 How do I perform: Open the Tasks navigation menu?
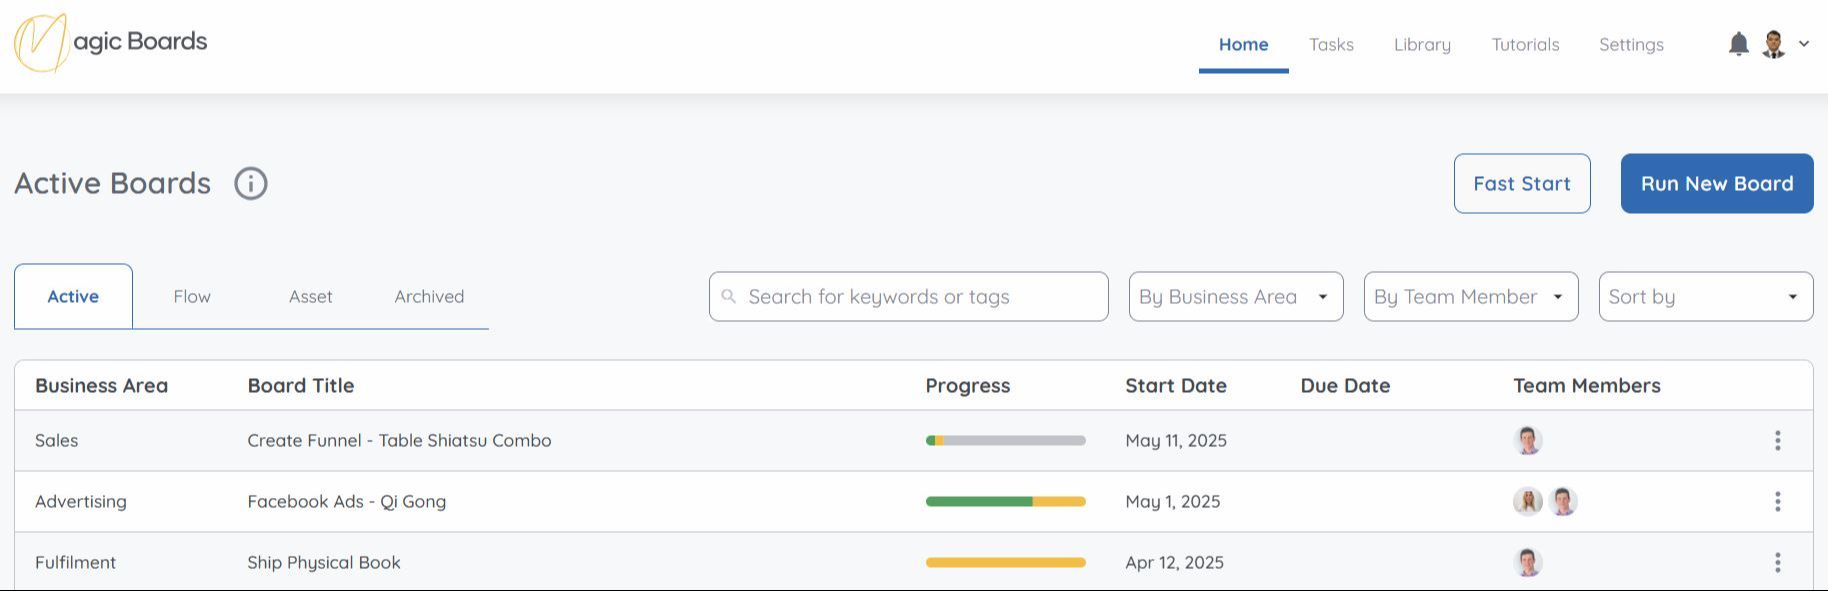pyautogui.click(x=1331, y=45)
